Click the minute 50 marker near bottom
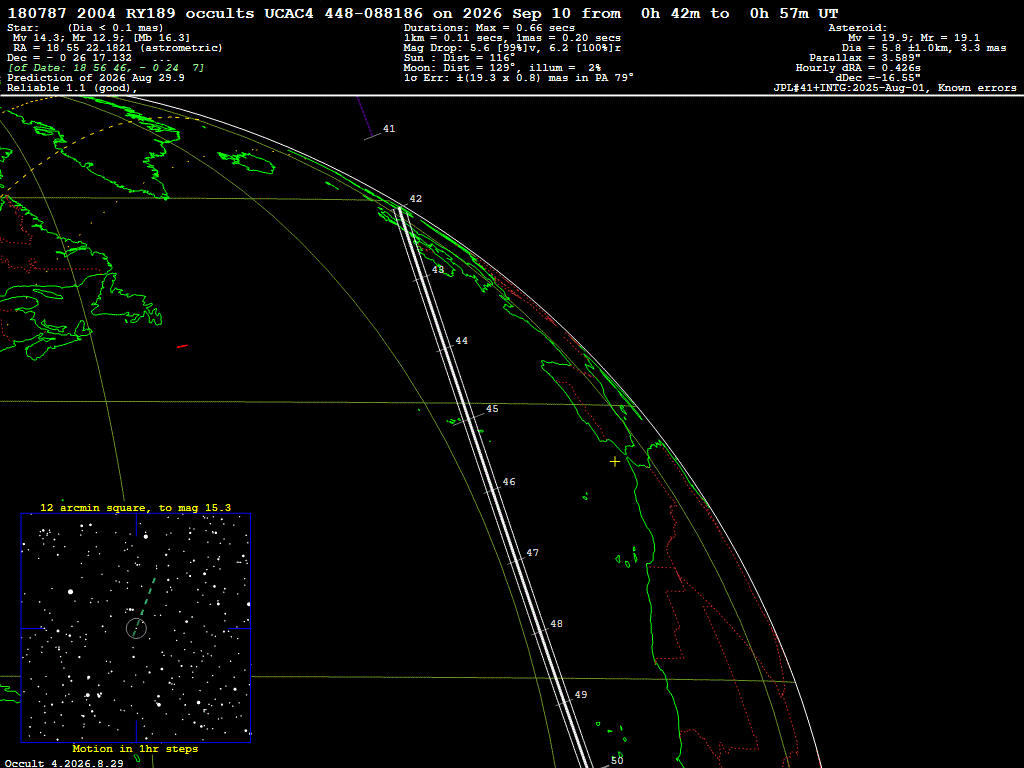1024x768 pixels. point(617,760)
